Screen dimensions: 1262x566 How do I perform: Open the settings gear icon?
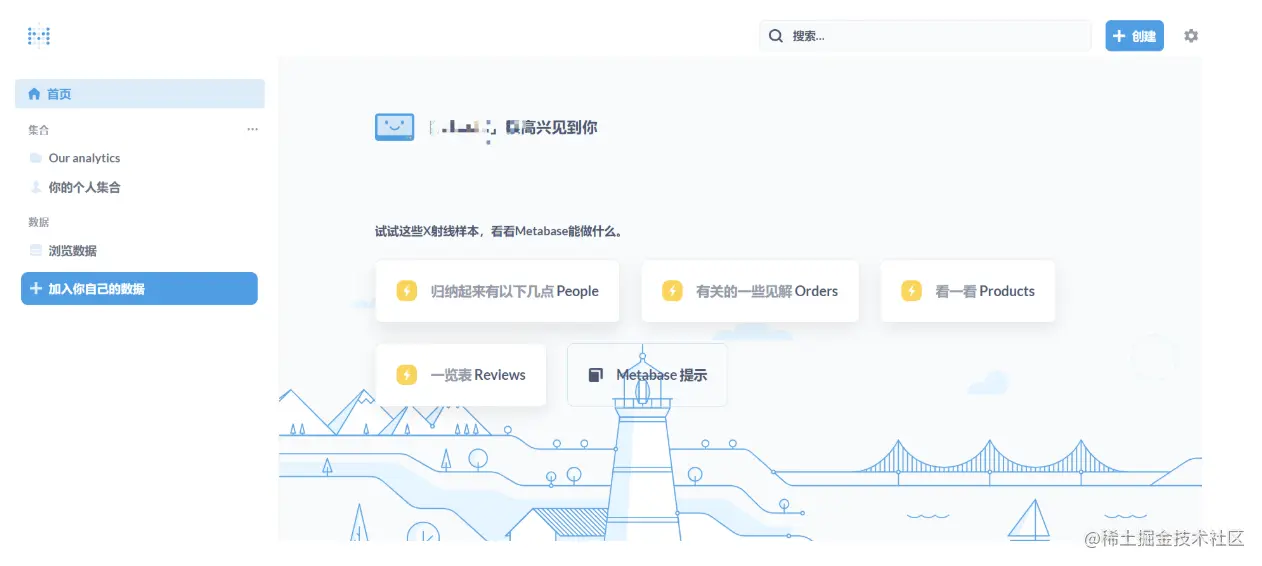tap(1191, 36)
